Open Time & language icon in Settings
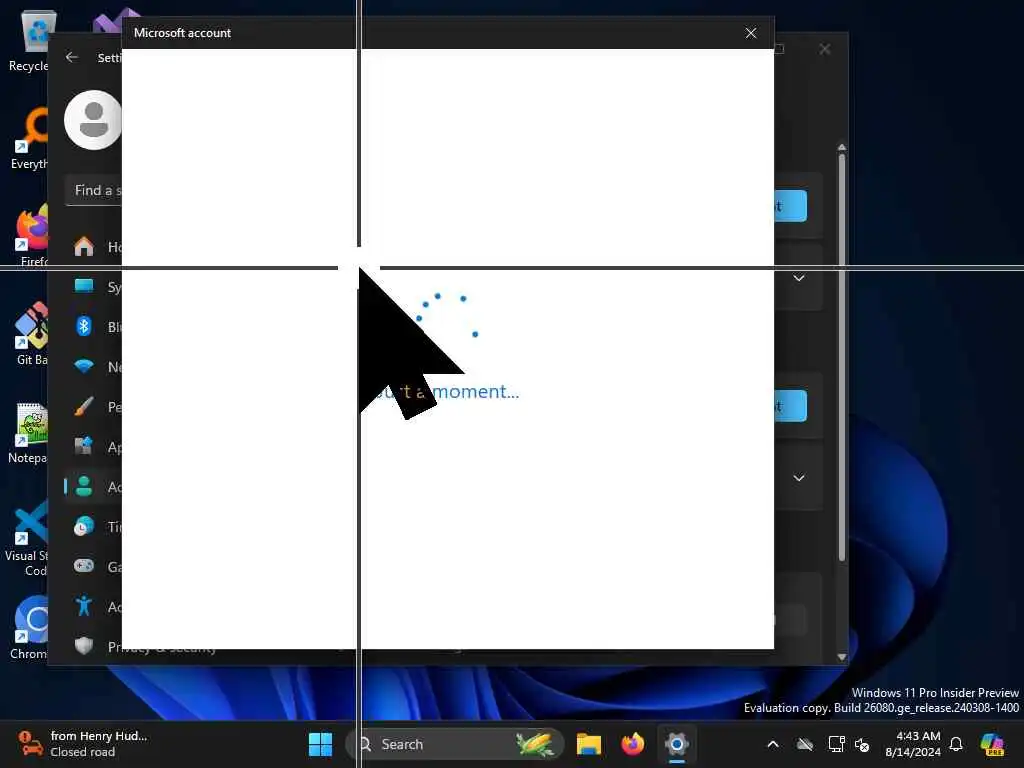The image size is (1024, 768). point(84,526)
